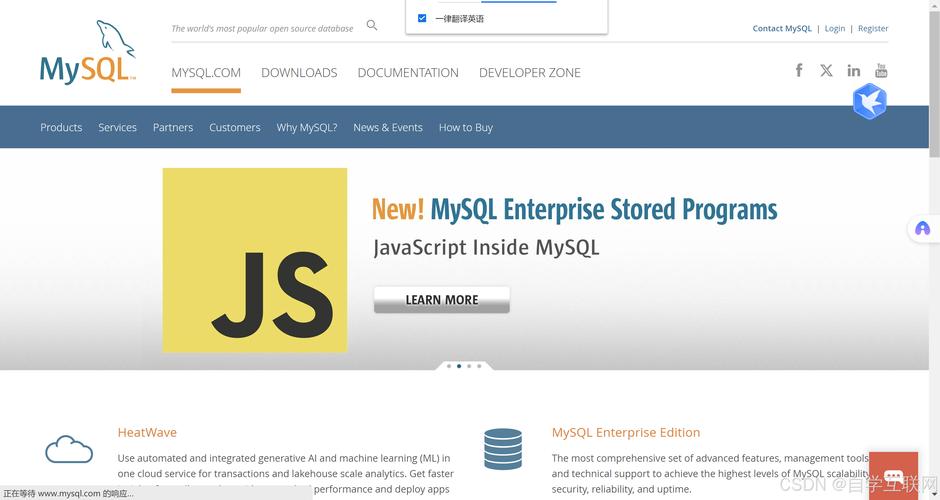Open the MySQL Enterprise Edition heading link
Screen dimensions: 940x500
click(x=626, y=432)
